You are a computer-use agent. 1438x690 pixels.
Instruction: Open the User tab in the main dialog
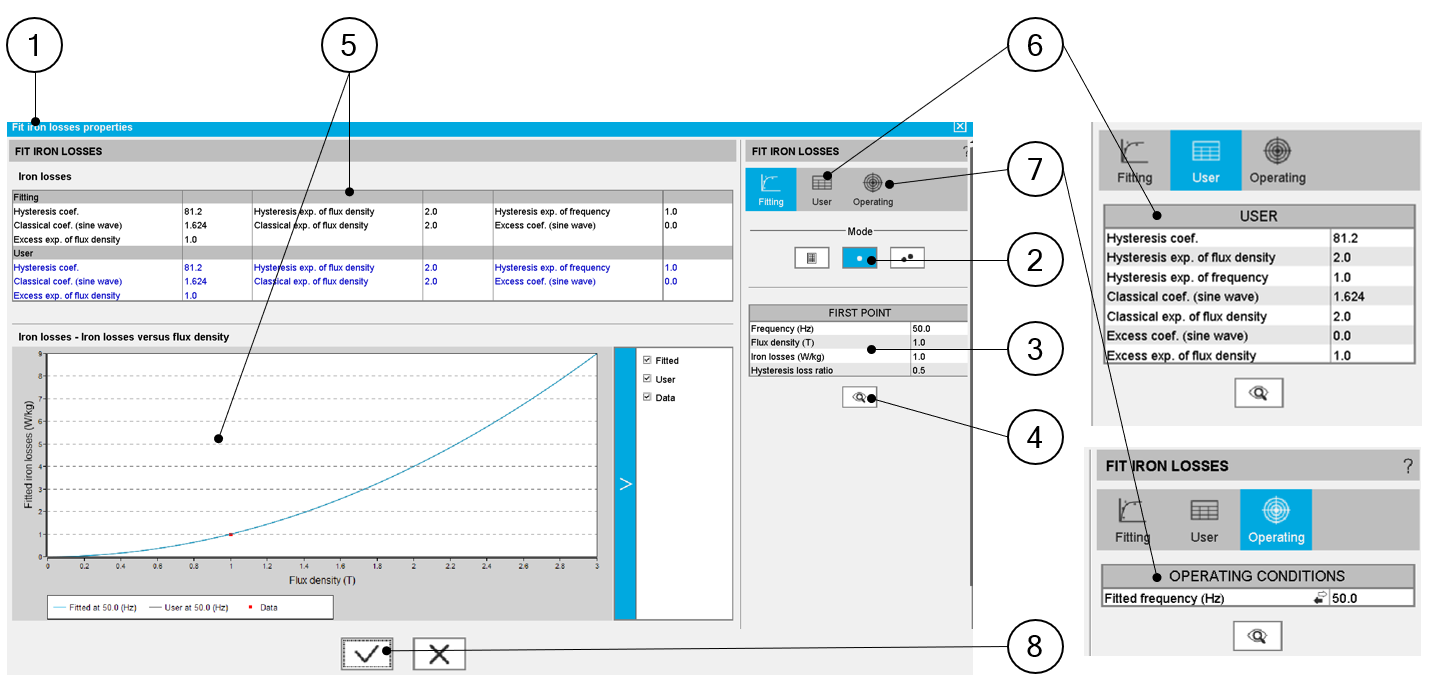click(821, 189)
